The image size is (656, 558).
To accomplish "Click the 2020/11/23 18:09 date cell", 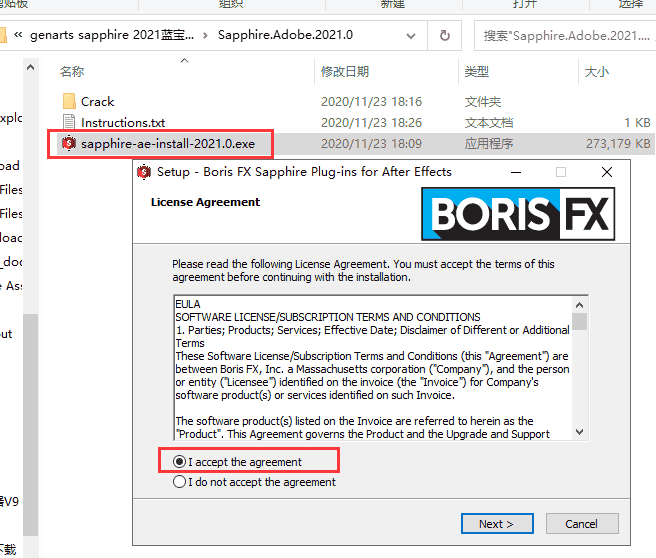I will tap(371, 143).
